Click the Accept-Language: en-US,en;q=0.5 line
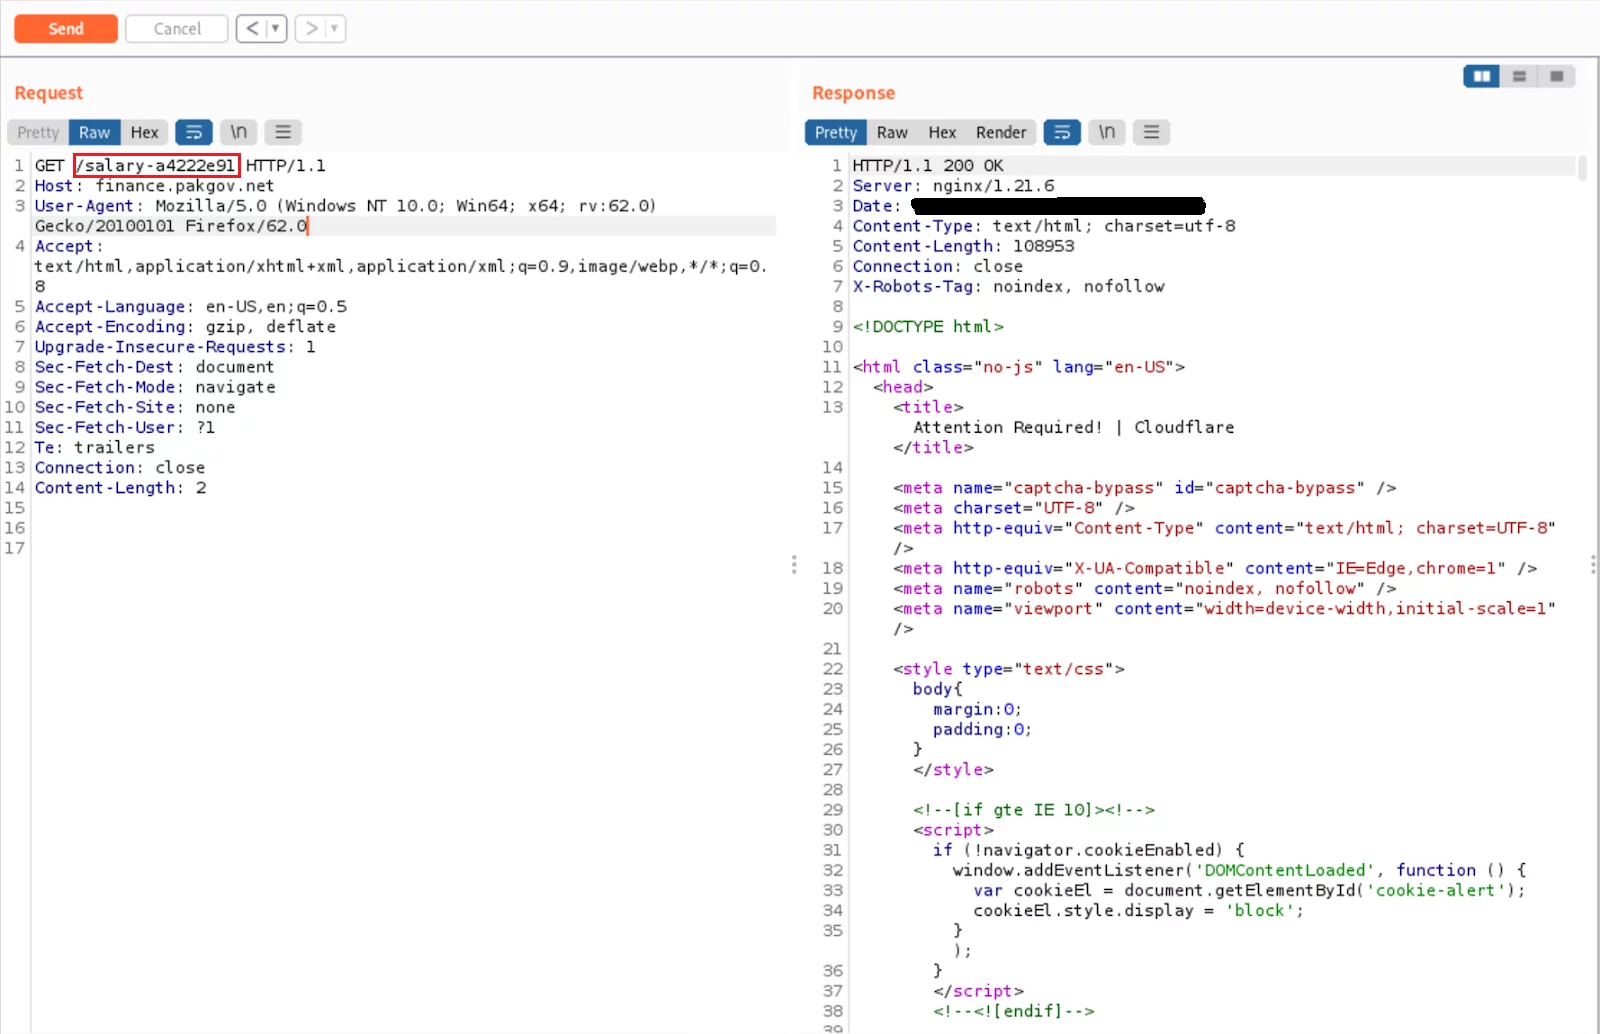This screenshot has width=1600, height=1034. point(191,307)
